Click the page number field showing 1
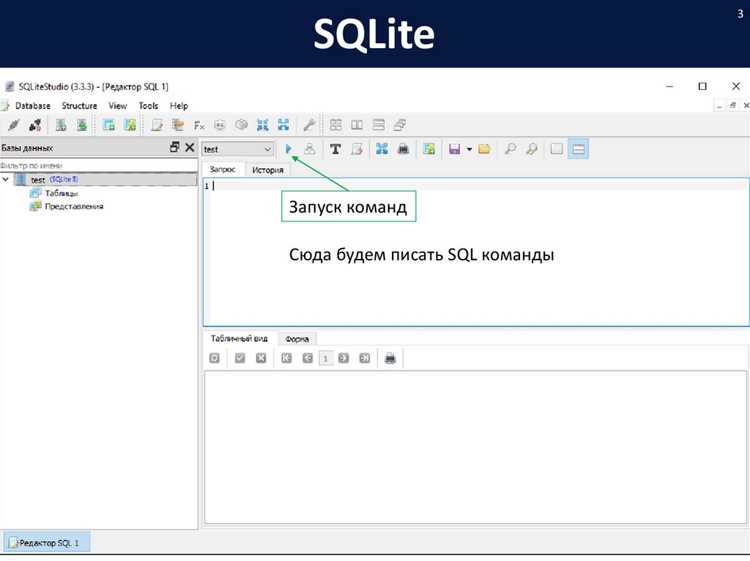This screenshot has height=561, width=750. tap(326, 358)
